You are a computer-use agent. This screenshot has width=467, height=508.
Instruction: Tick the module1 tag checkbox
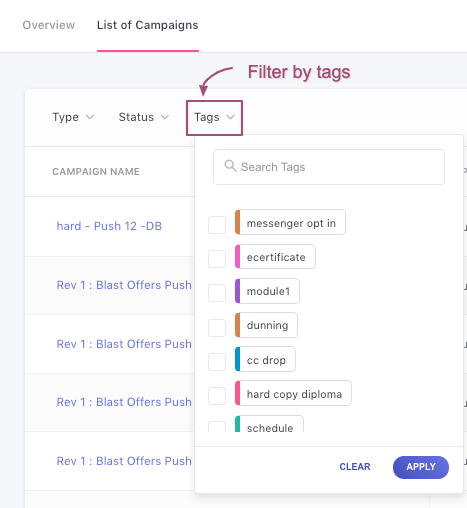tap(217, 293)
